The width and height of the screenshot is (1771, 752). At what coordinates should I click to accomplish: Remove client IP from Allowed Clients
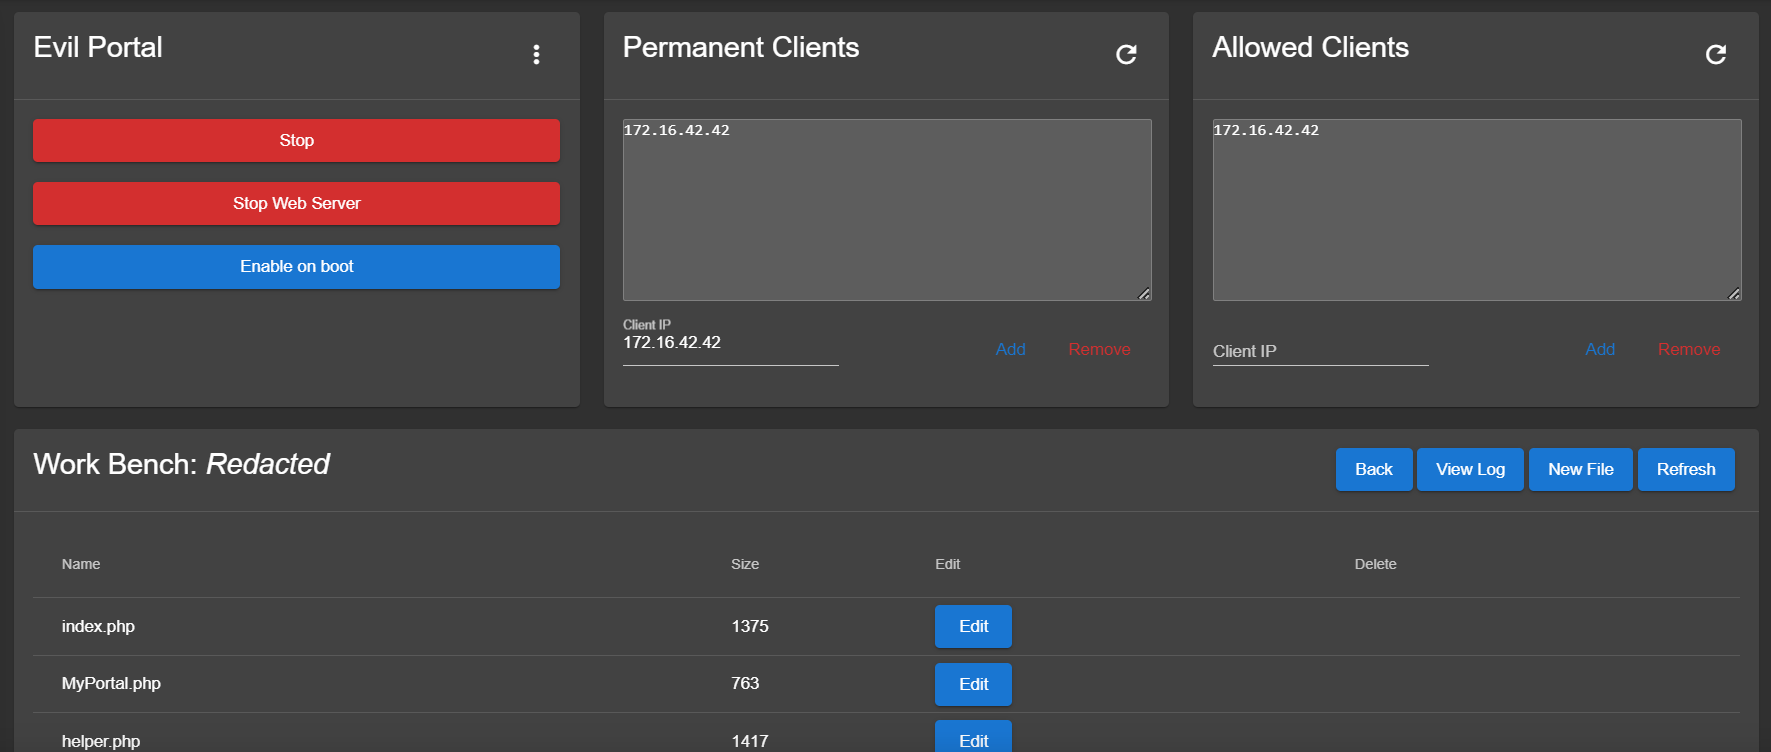(1688, 349)
